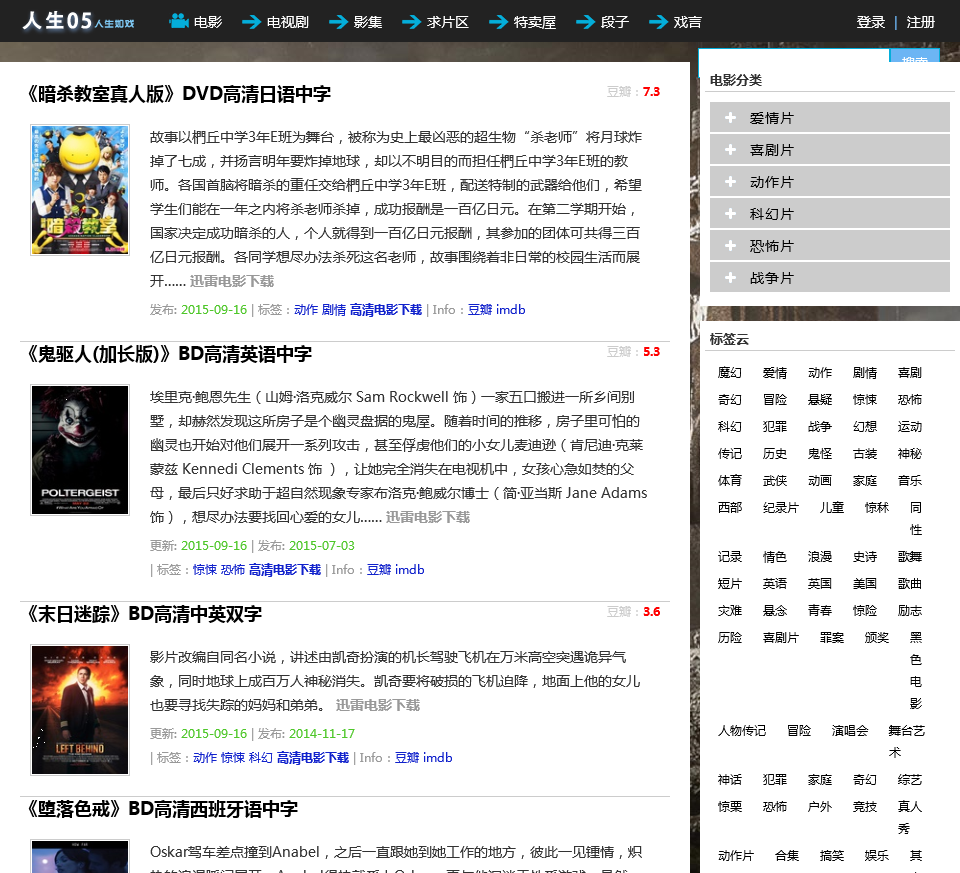The height and width of the screenshot is (873, 960).
Task: Open the 影集 nav menu item
Action: [x=367, y=22]
